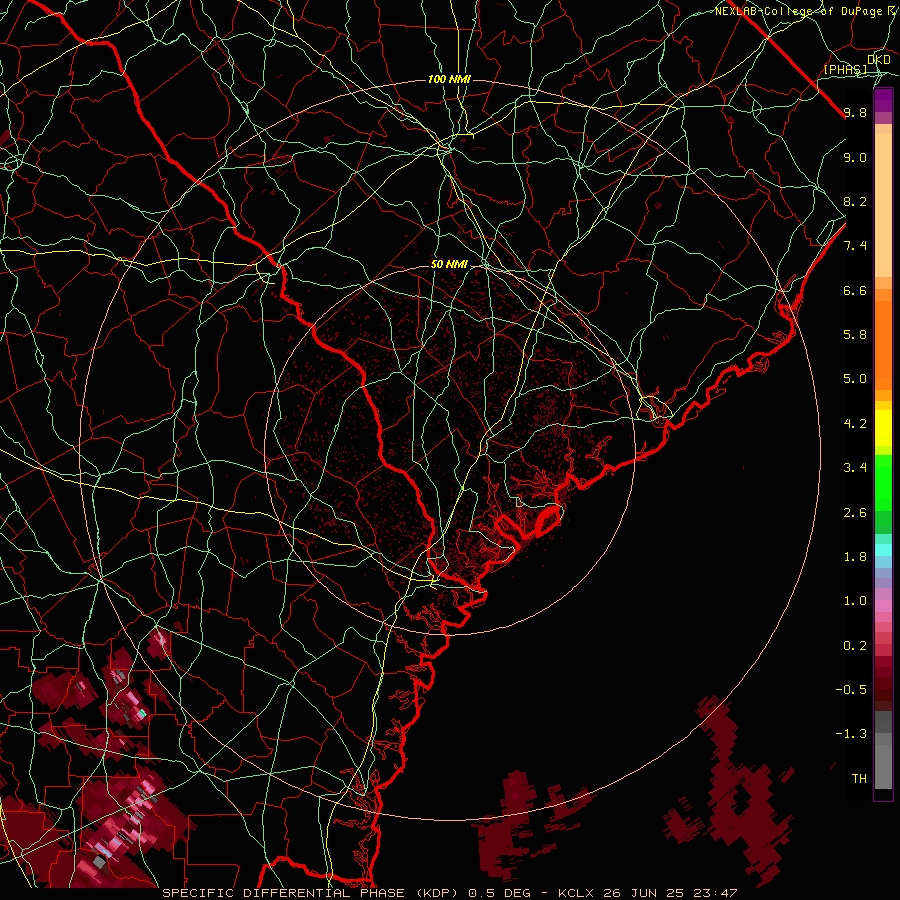This screenshot has width=900, height=900.
Task: Click the "7.4" value on color scale
Action: [x=855, y=246]
